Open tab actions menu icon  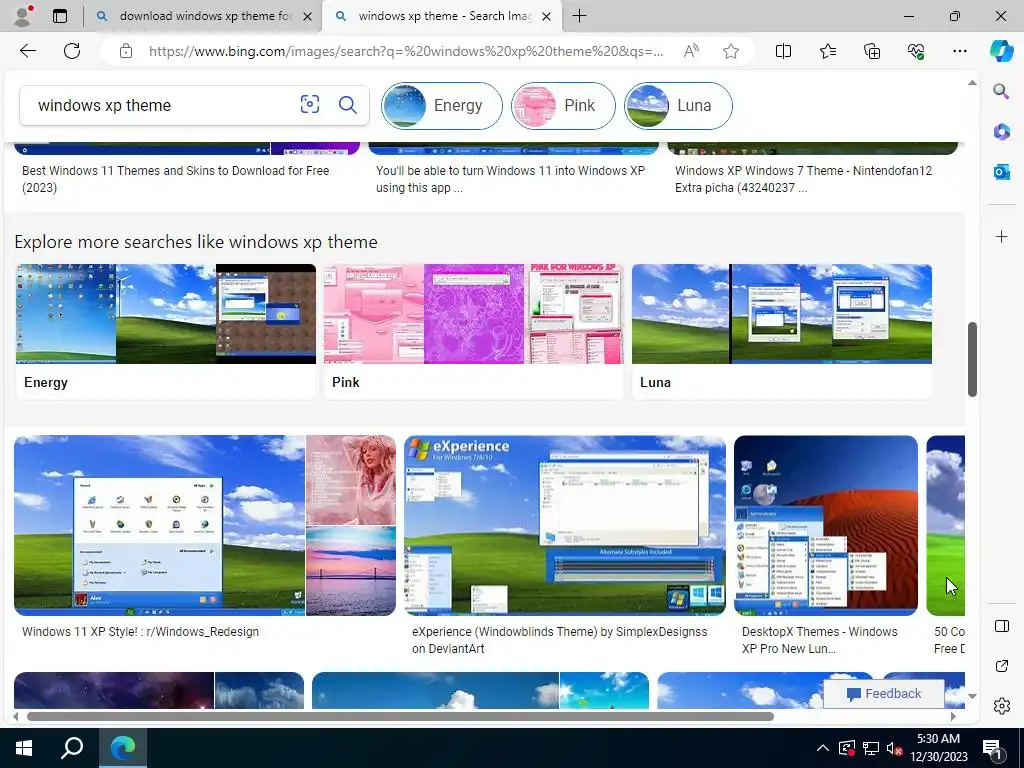59,16
